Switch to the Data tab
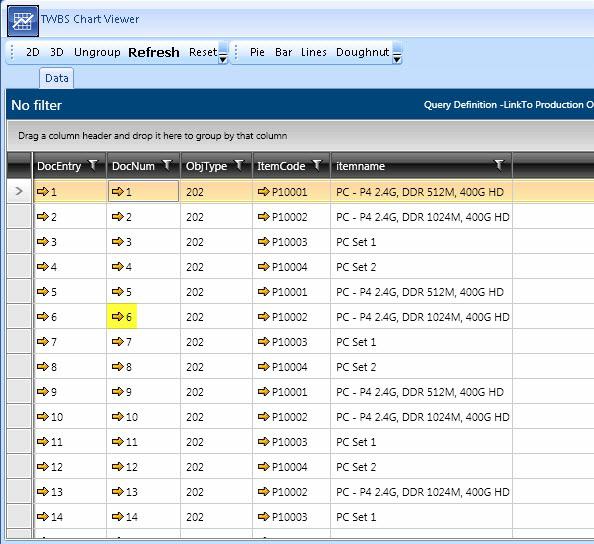Viewport: 594px width, 544px height. click(x=56, y=78)
